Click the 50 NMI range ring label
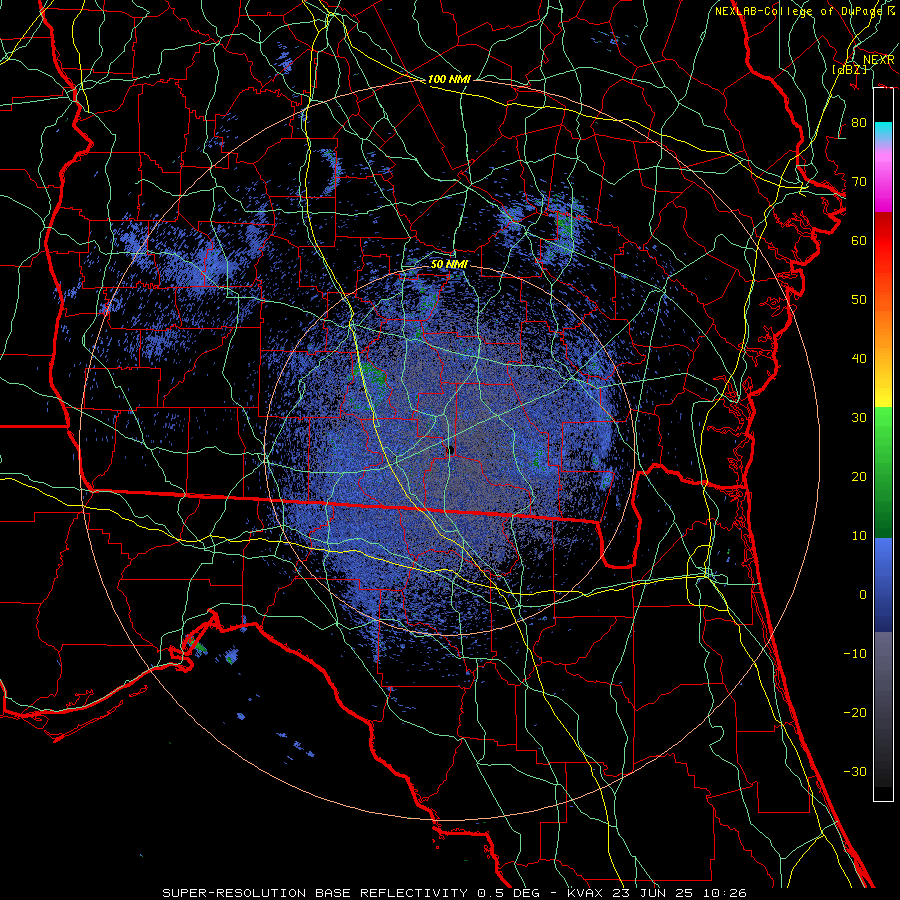Viewport: 900px width, 900px height. pyautogui.click(x=449, y=264)
